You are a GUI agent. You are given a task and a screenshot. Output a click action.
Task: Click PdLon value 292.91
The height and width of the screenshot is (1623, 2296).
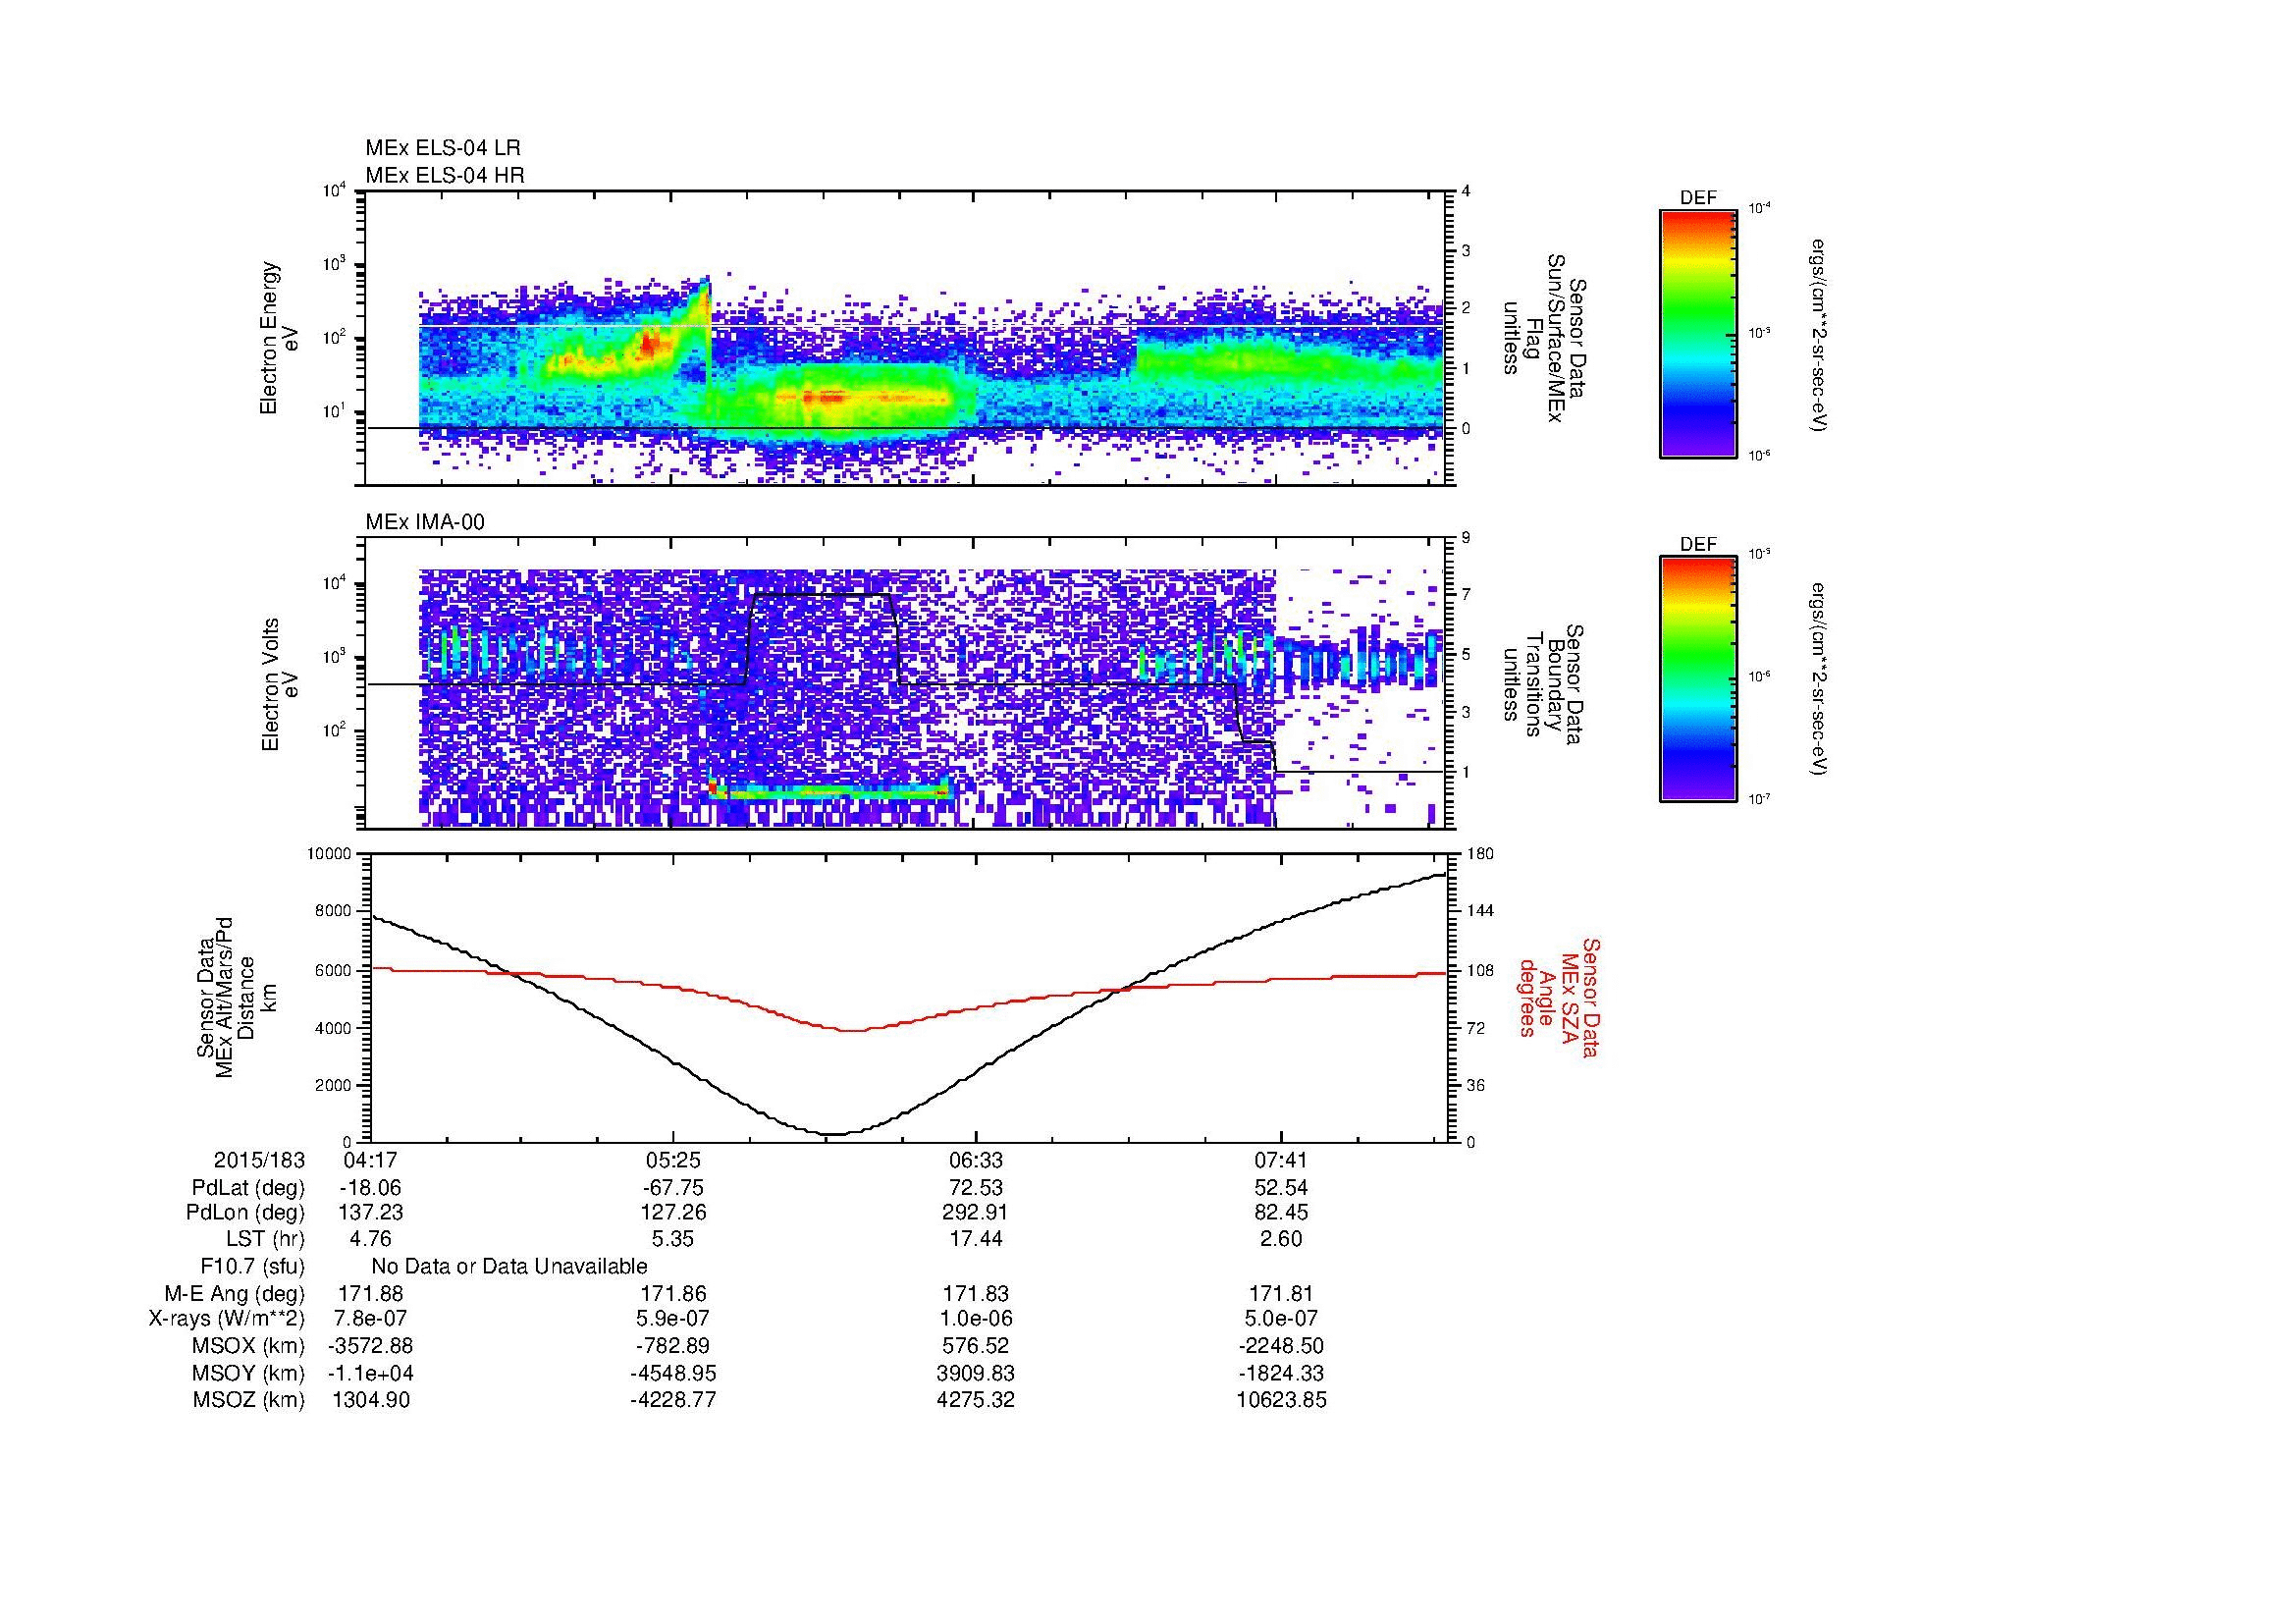(976, 1213)
